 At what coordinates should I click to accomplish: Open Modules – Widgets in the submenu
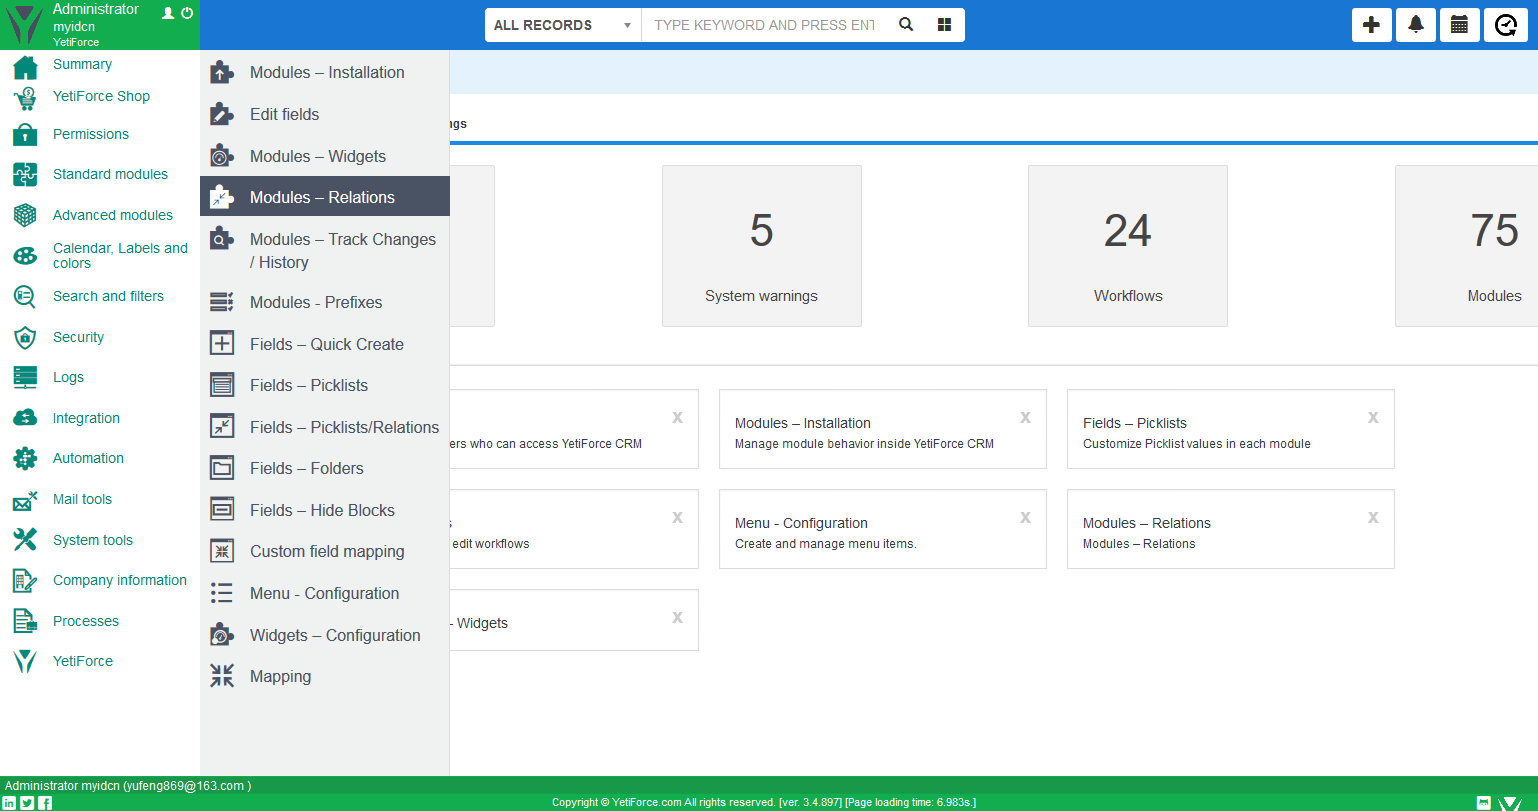tap(325, 156)
